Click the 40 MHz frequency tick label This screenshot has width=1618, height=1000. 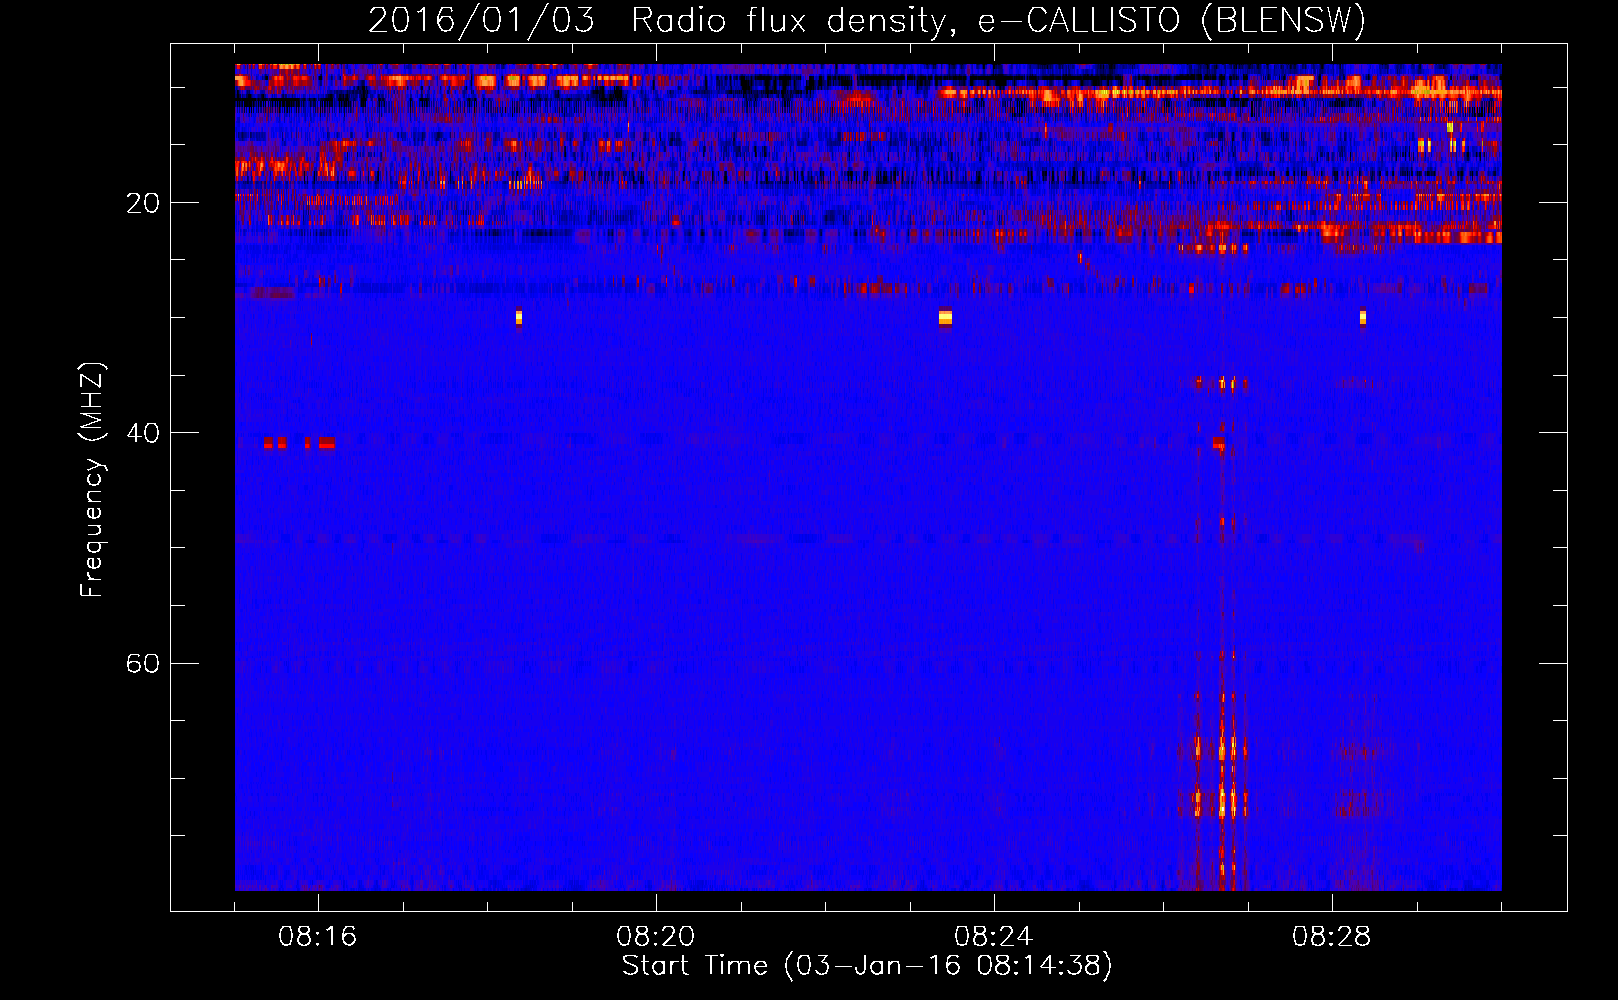(142, 433)
